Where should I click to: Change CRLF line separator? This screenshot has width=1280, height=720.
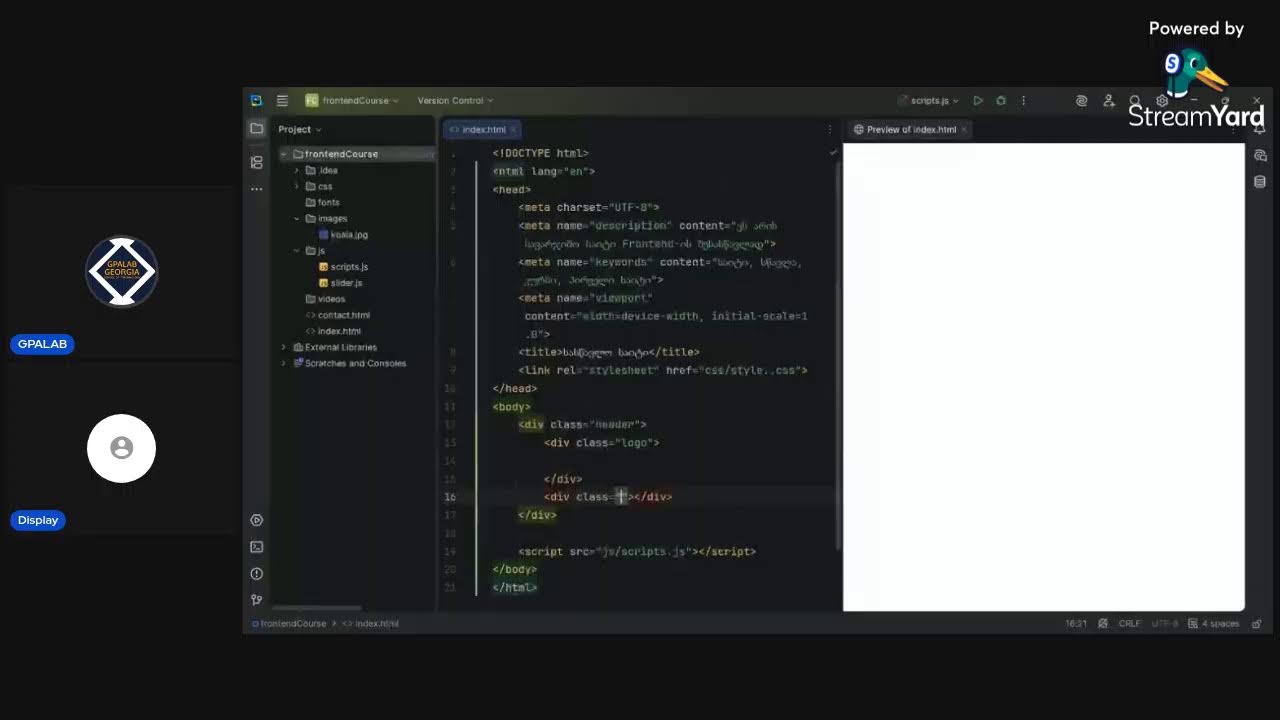coord(1130,623)
